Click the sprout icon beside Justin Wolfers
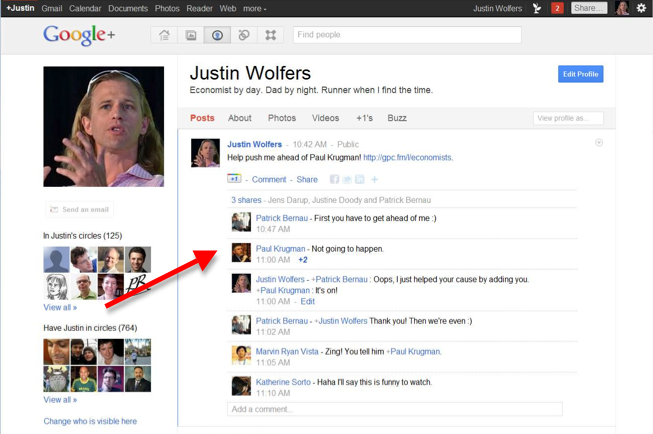 coord(537,8)
